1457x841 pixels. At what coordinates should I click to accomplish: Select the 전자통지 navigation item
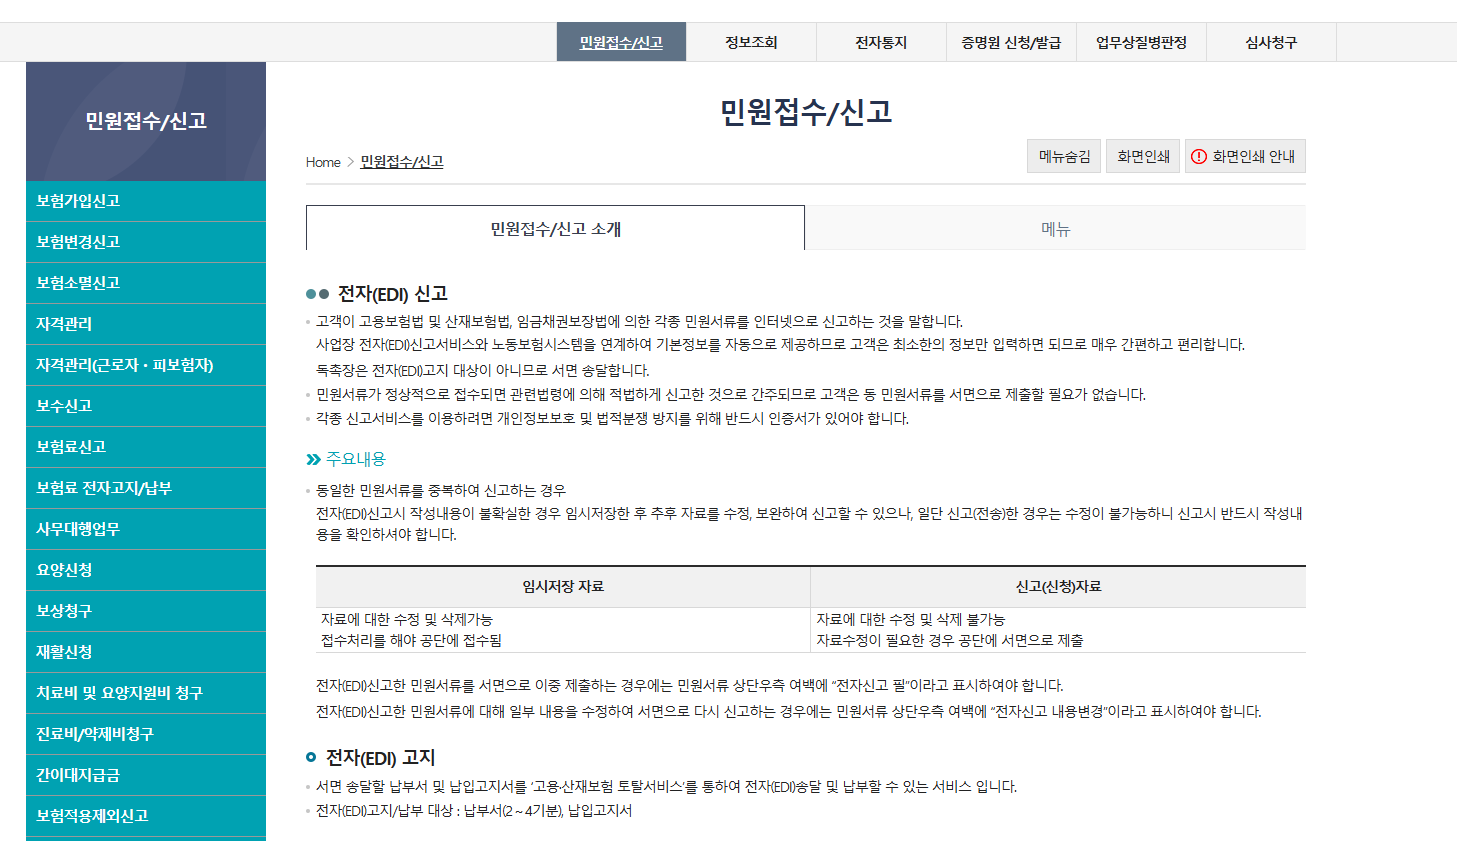[882, 41]
